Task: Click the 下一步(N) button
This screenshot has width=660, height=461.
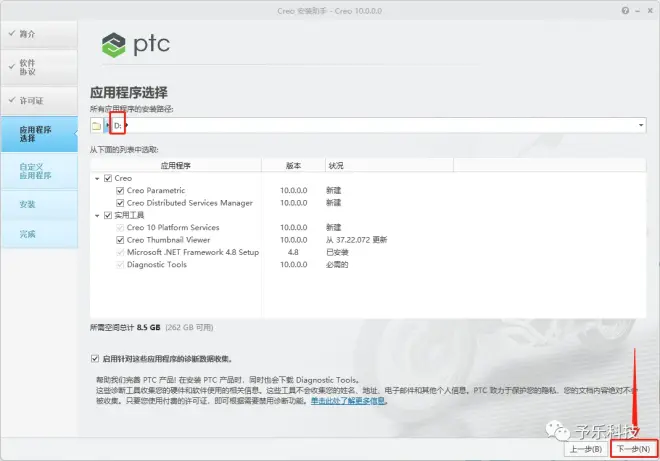Action: 633,449
